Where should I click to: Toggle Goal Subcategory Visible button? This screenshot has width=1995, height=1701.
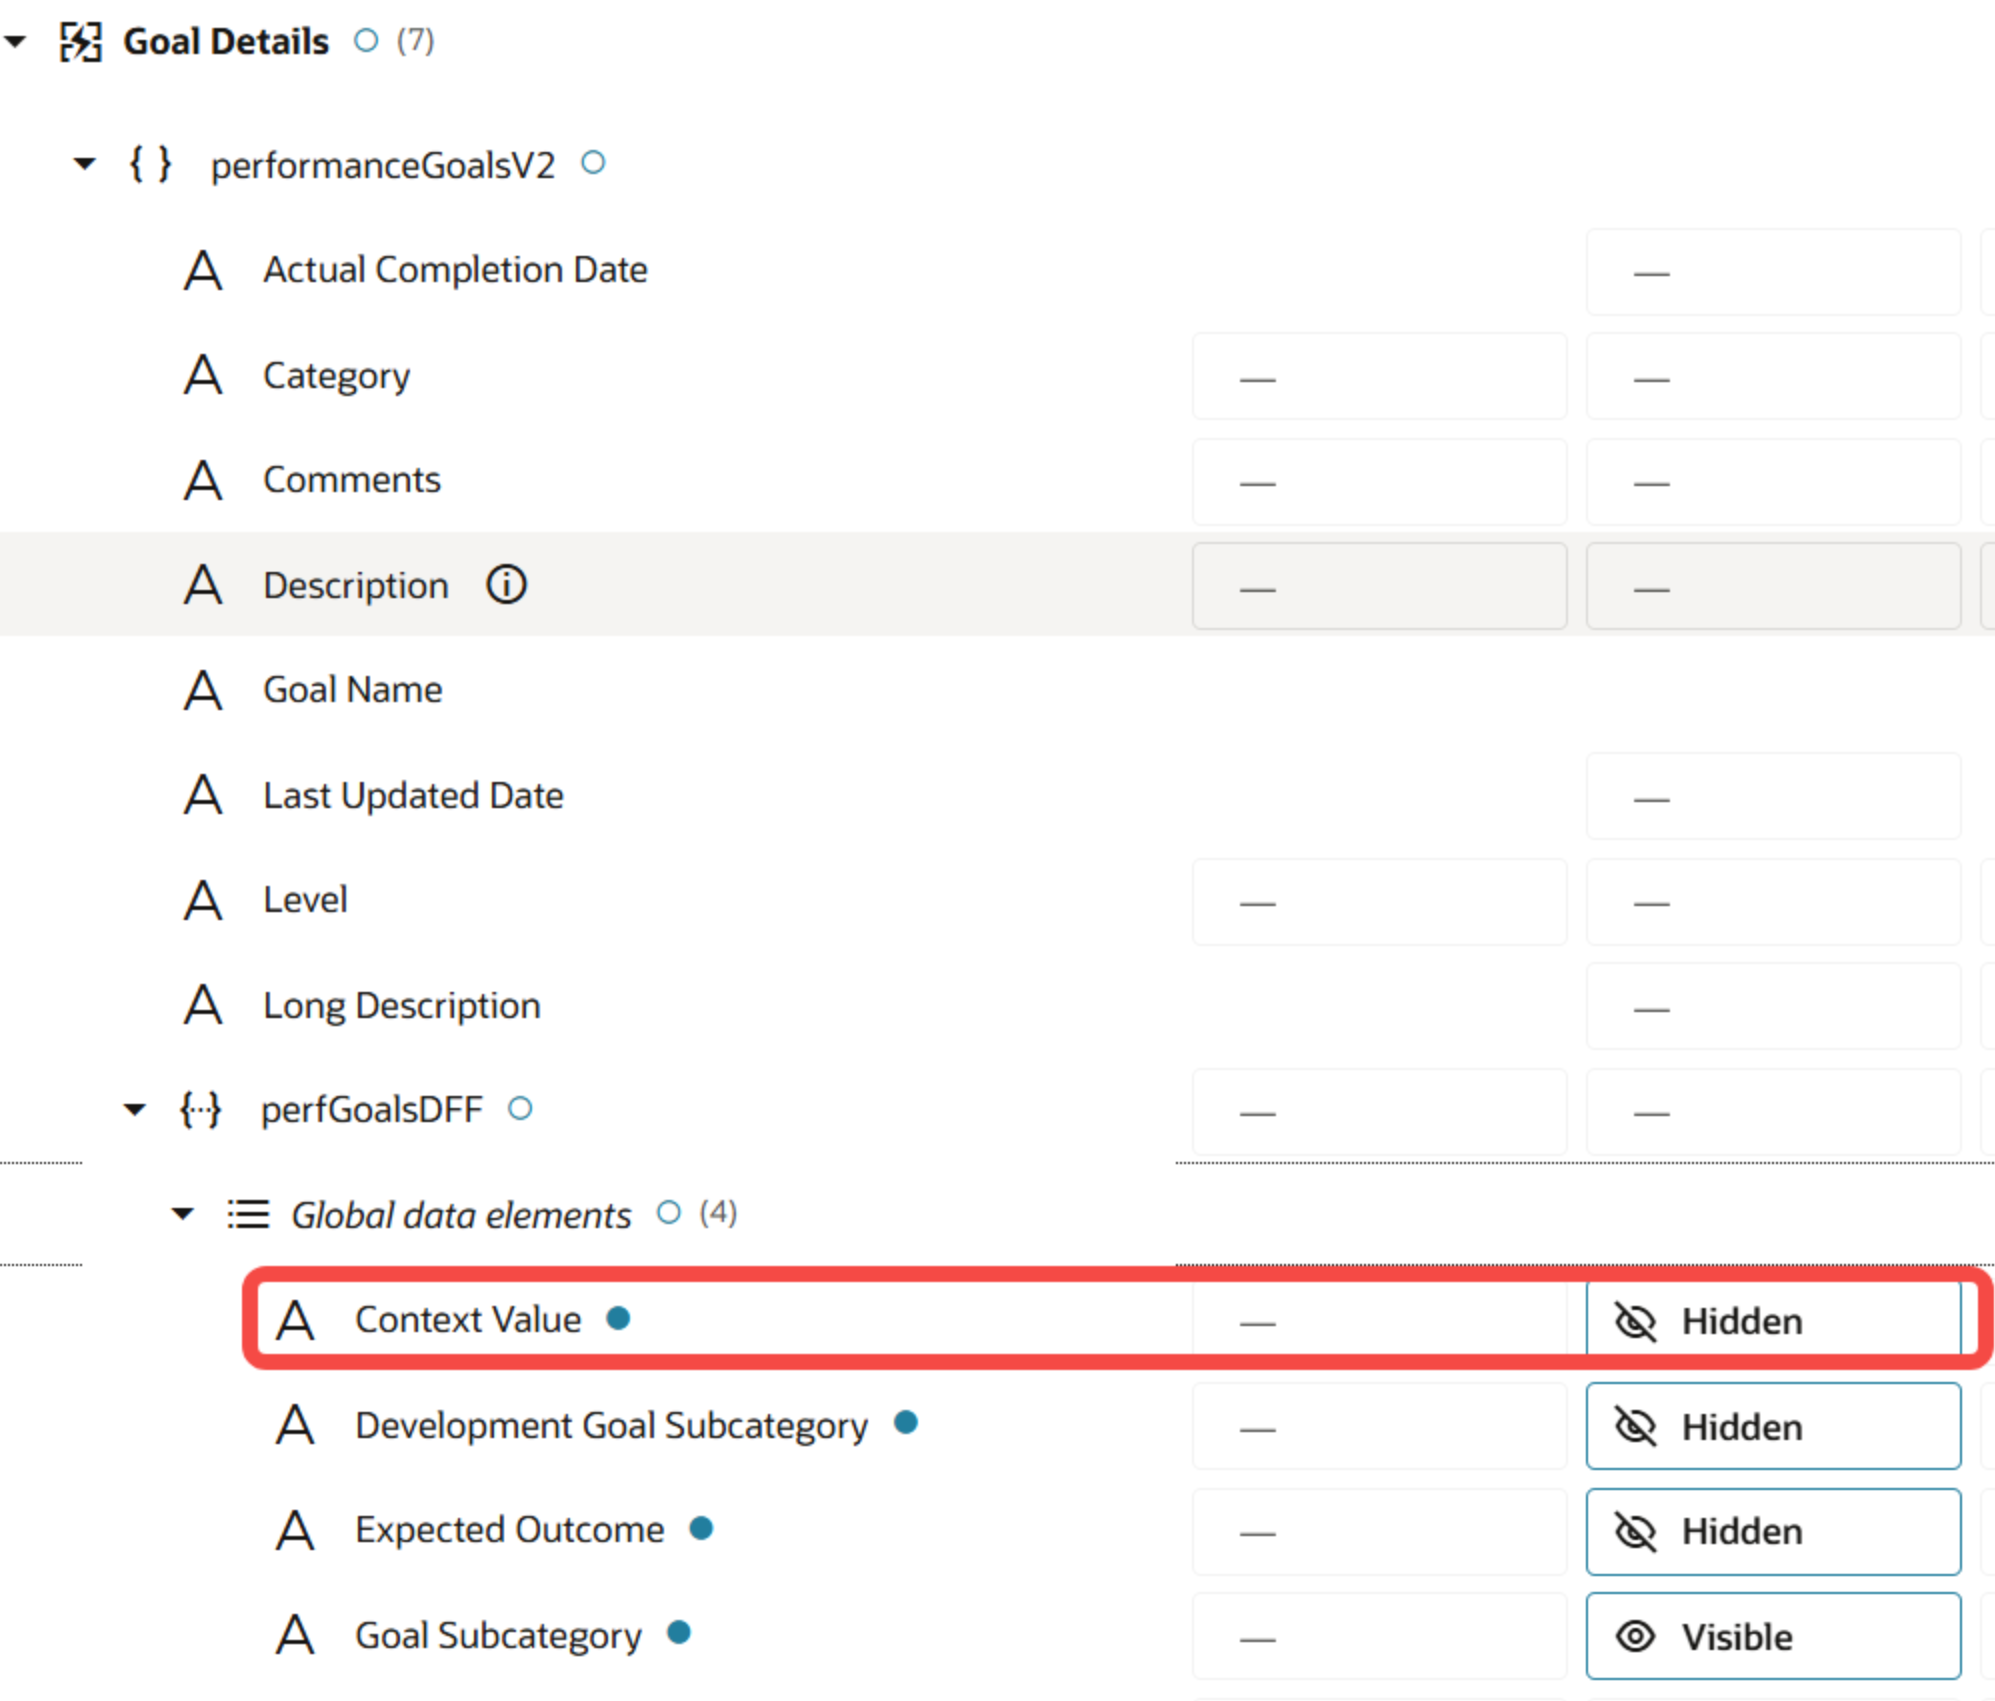(x=1772, y=1636)
